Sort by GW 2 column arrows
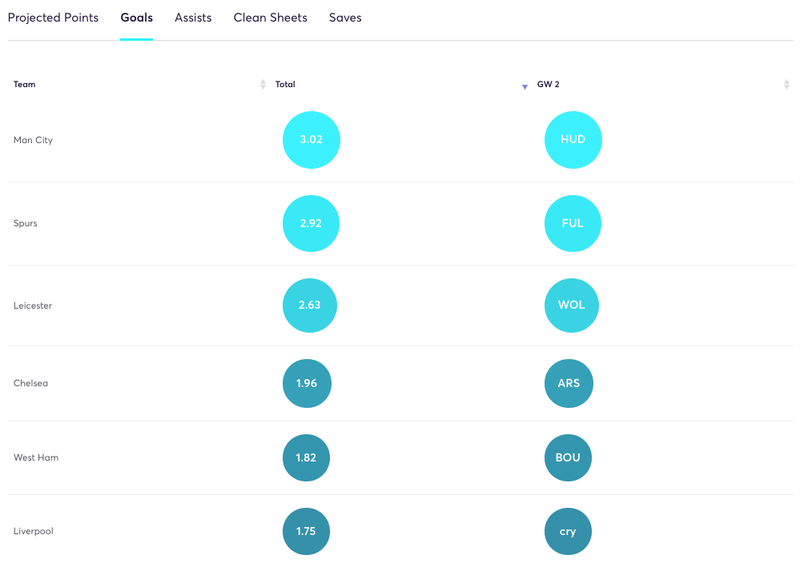The image size is (800, 563). (x=786, y=84)
